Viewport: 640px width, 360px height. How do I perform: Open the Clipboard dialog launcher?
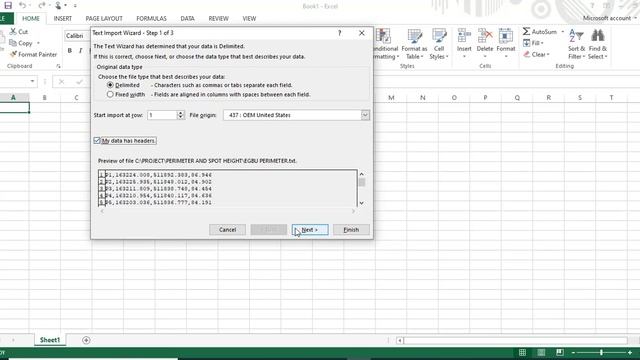(58, 66)
